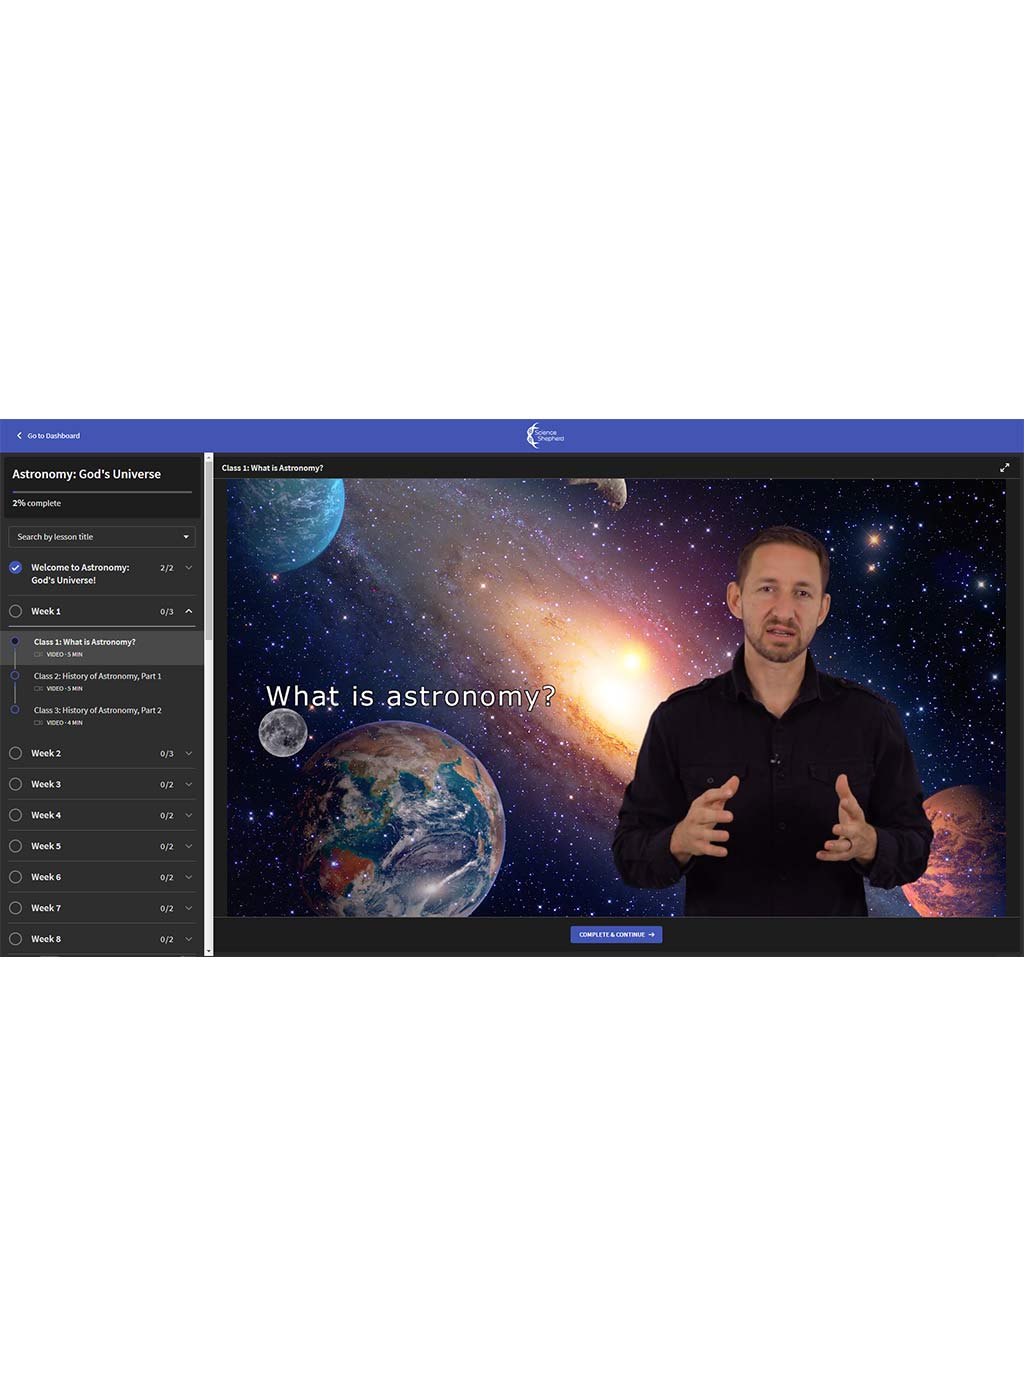The image size is (1024, 1376).
Task: Toggle the Week 2 completion circle
Action: [x=15, y=753]
